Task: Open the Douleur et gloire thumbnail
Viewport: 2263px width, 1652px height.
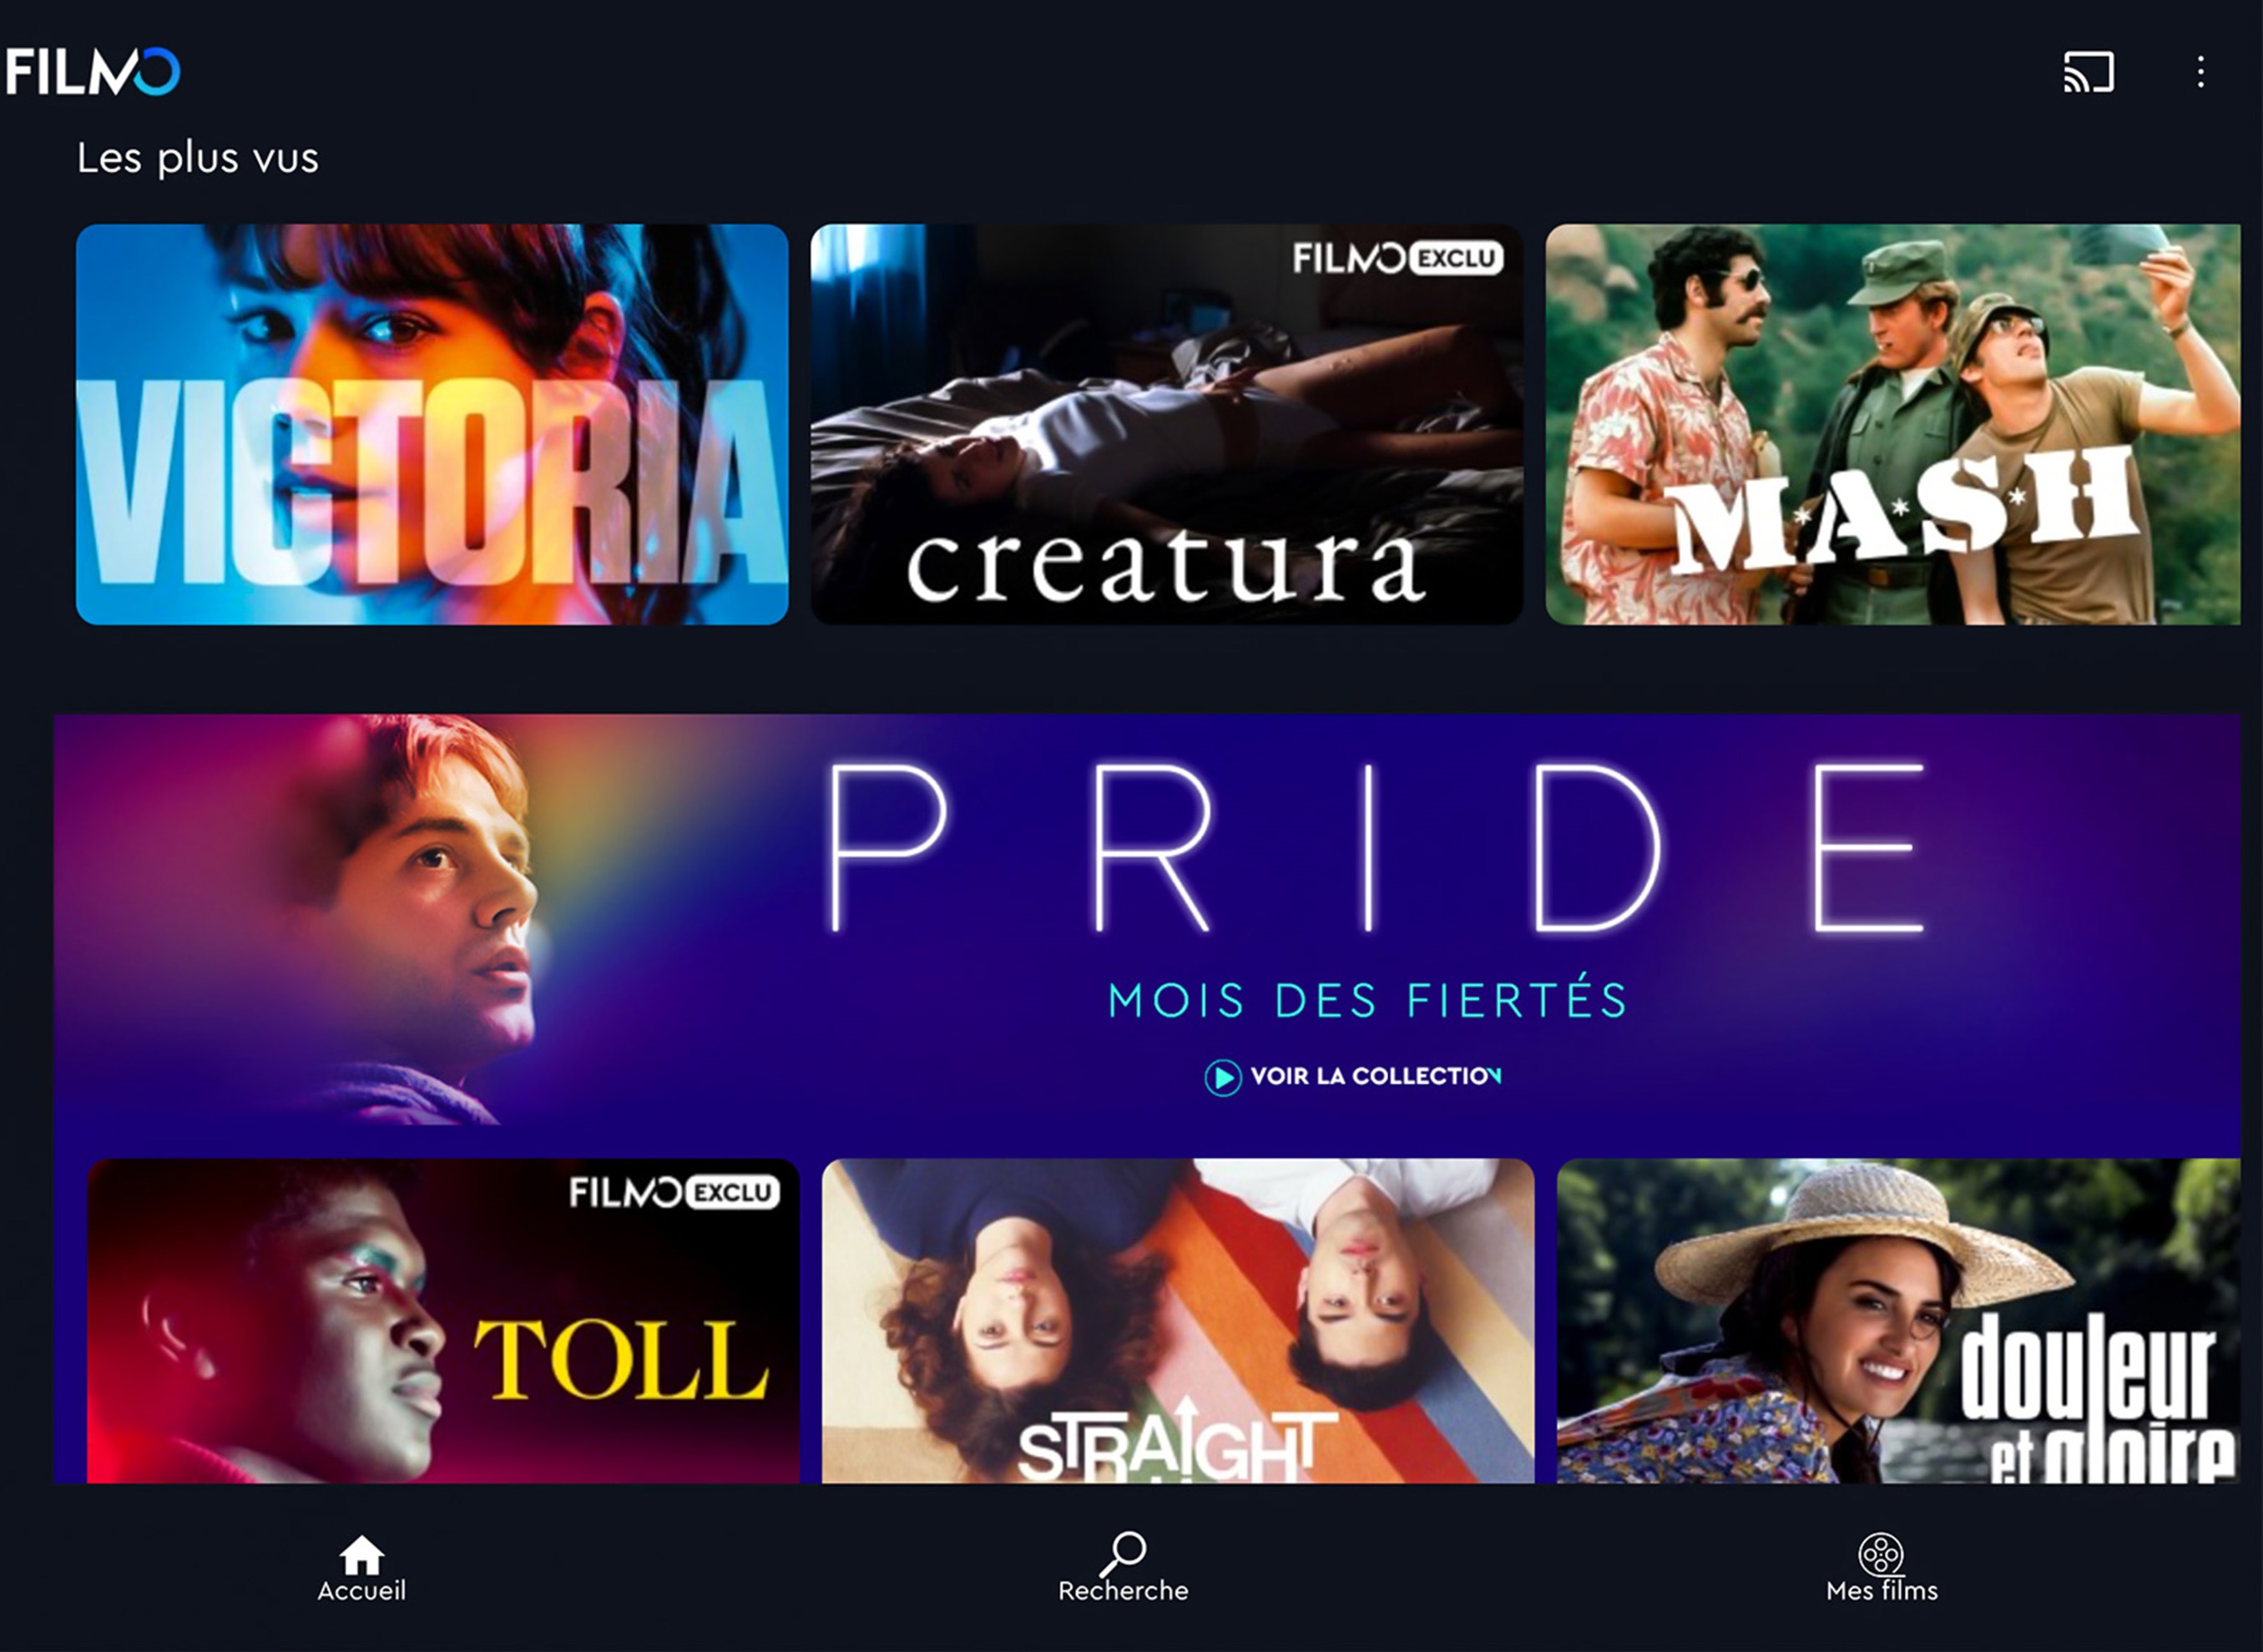Action: (1899, 1321)
